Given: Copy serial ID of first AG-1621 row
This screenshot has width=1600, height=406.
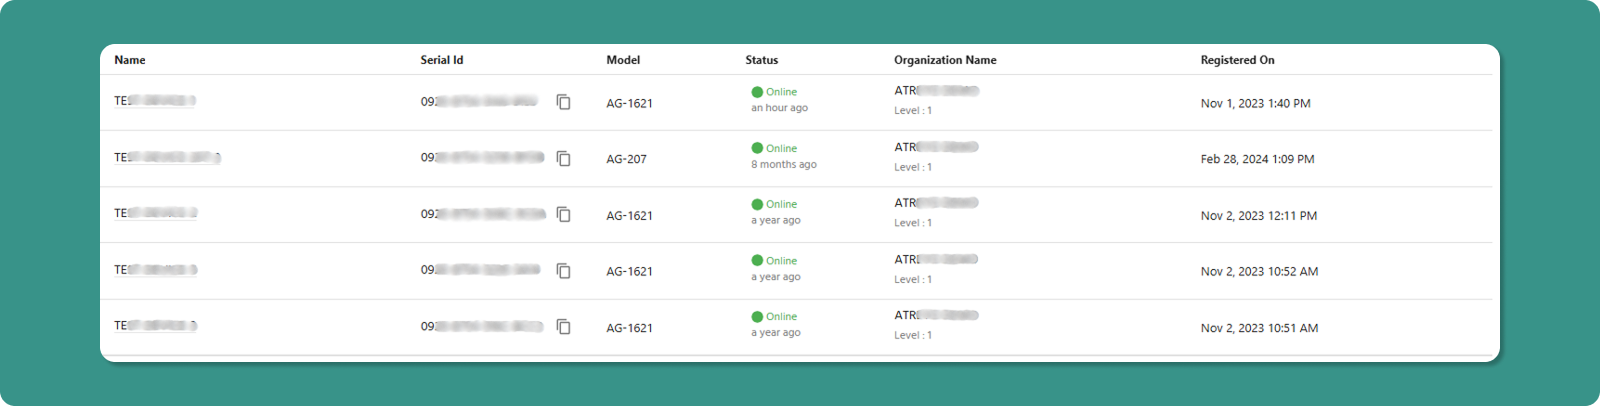Looking at the screenshot, I should click(564, 103).
